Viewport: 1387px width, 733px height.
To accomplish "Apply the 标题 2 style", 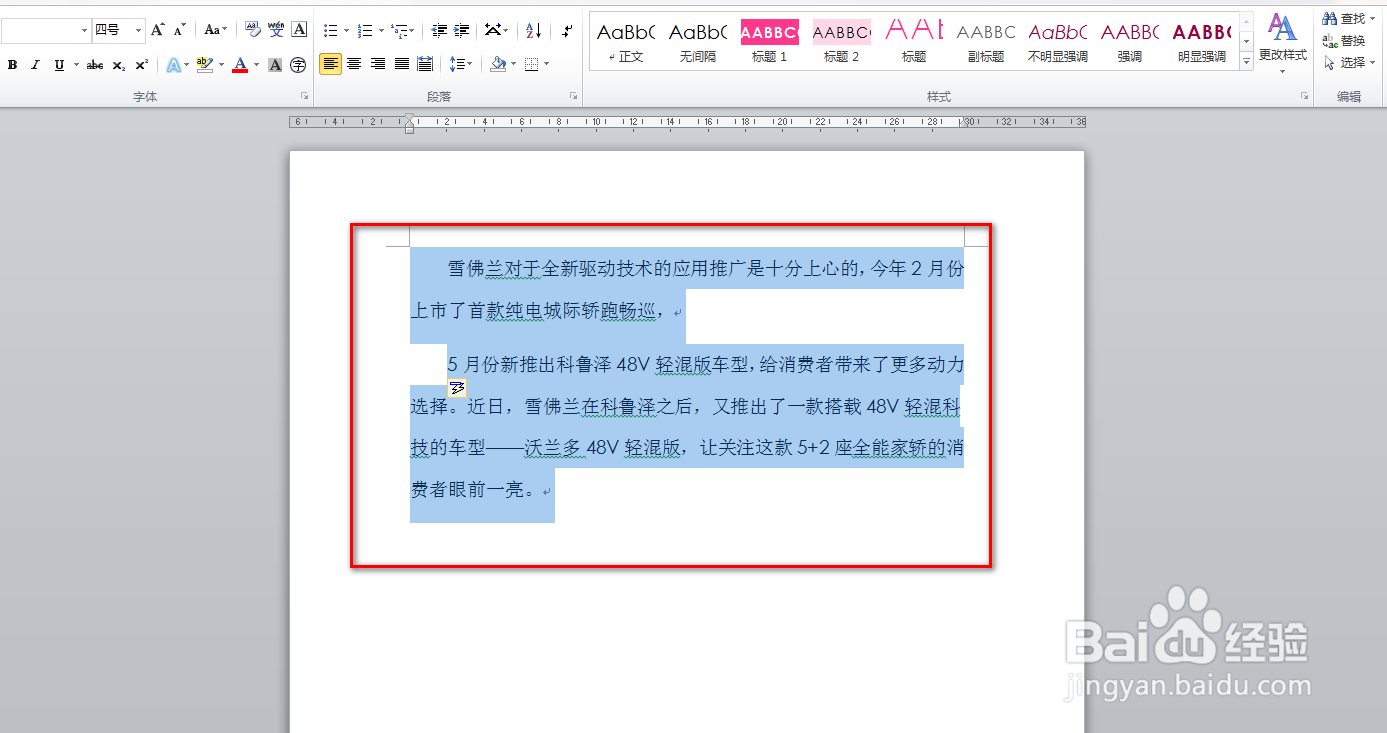I will [842, 42].
